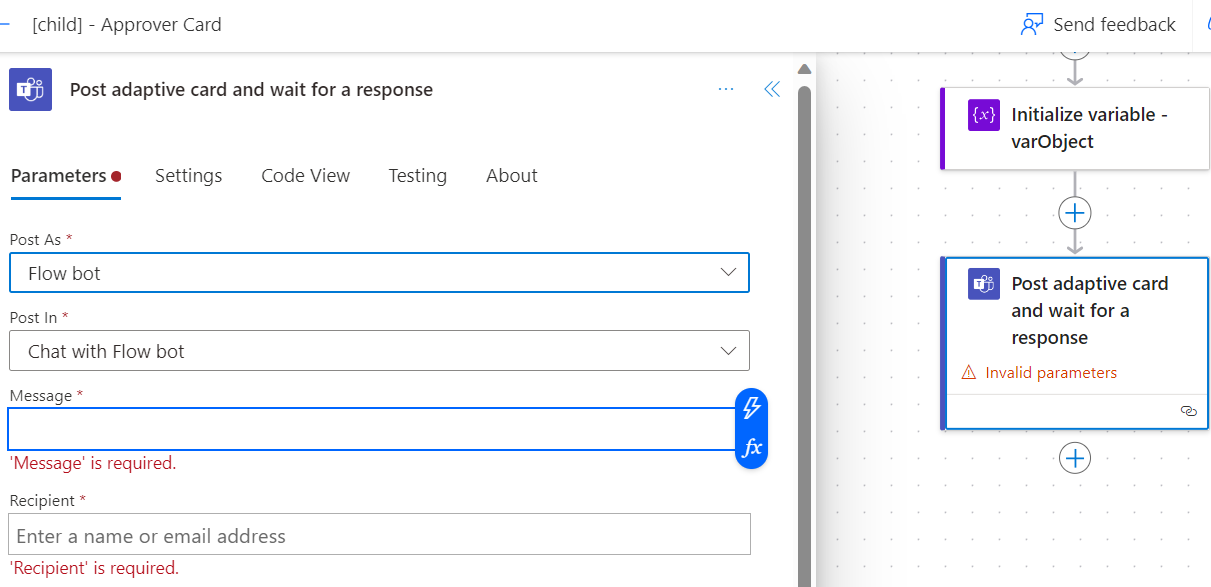The image size is (1211, 587).
Task: Click the Send feedback speech bubble icon
Action: [x=1029, y=23]
